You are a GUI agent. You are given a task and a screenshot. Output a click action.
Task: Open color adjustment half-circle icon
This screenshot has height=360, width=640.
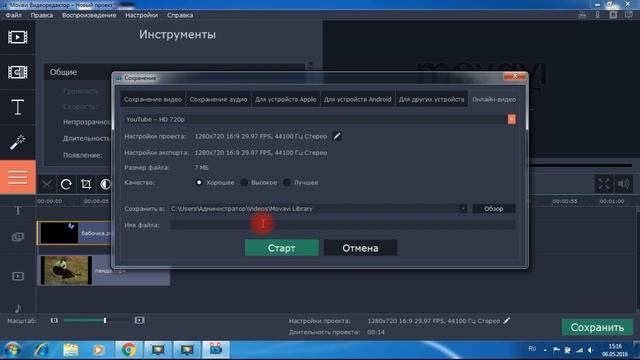105,184
